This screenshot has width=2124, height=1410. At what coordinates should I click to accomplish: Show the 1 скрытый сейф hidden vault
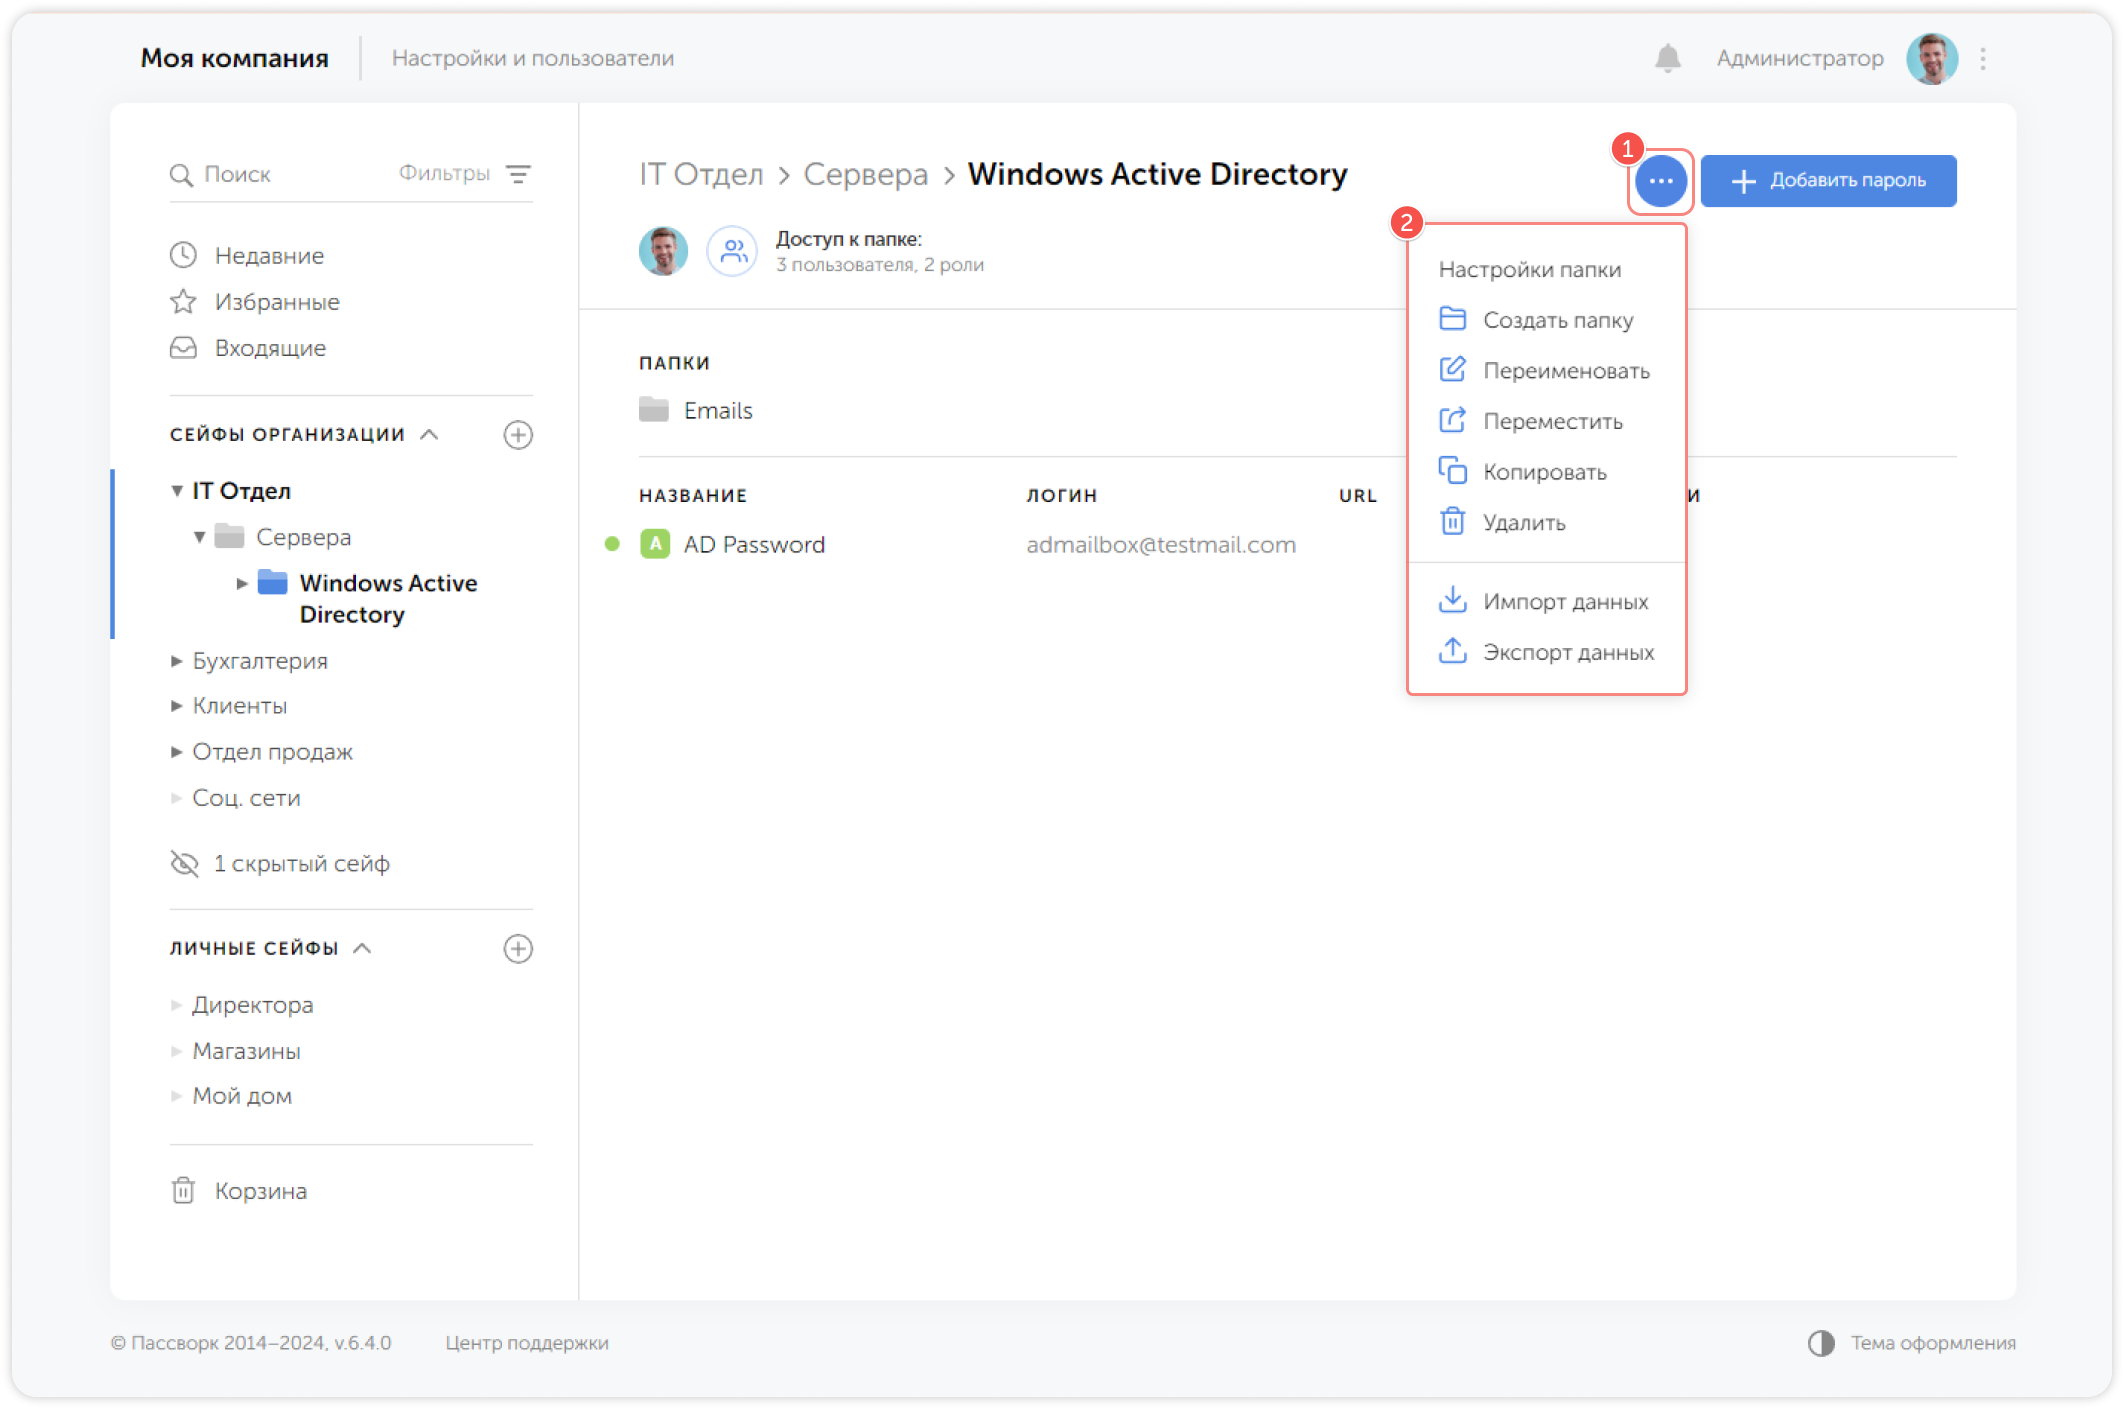point(301,863)
